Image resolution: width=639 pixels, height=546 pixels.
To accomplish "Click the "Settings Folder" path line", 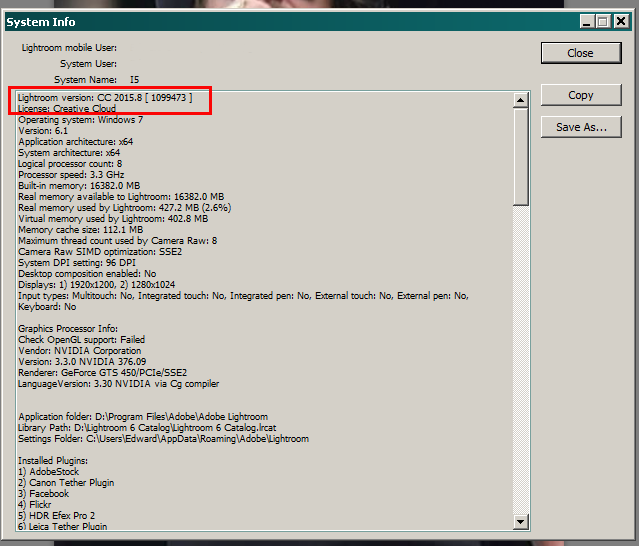I will point(163,439).
